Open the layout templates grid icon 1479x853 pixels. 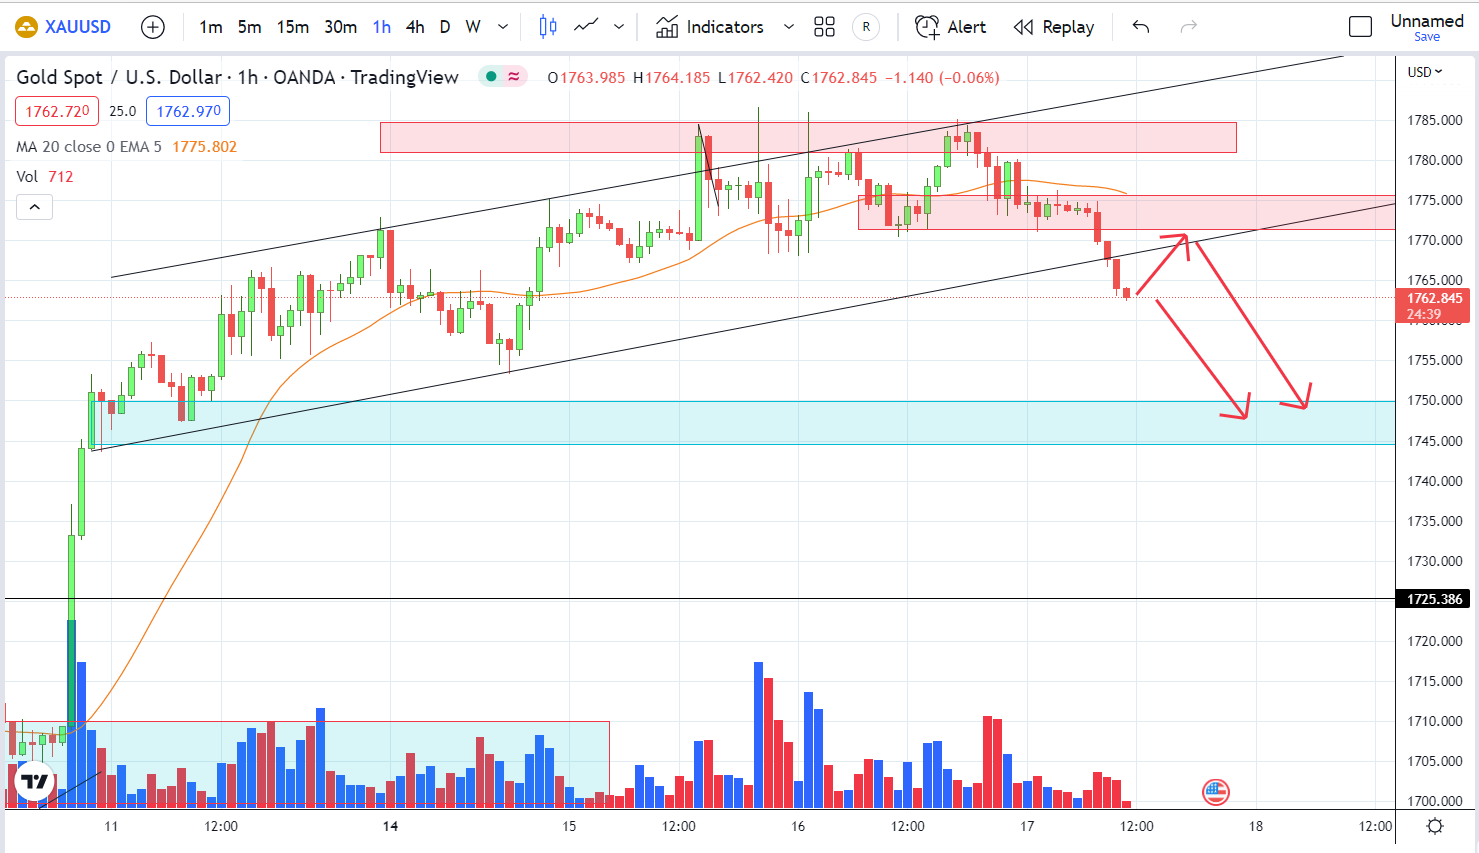point(824,27)
